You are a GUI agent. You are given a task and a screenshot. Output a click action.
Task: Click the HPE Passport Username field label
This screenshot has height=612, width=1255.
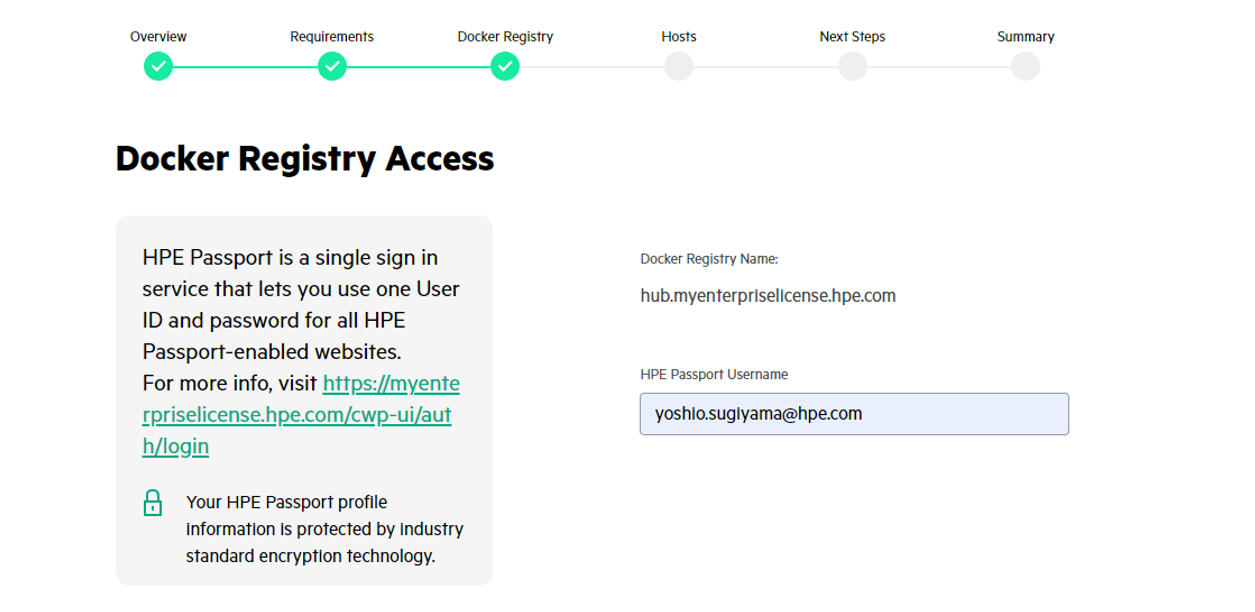click(714, 375)
